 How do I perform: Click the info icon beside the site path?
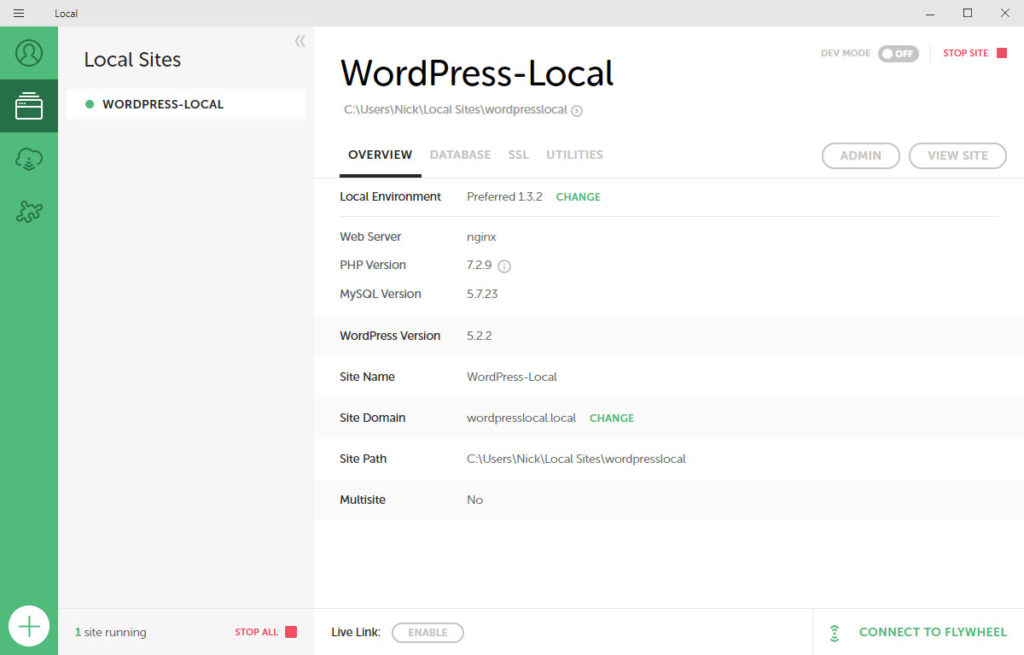pyautogui.click(x=575, y=111)
